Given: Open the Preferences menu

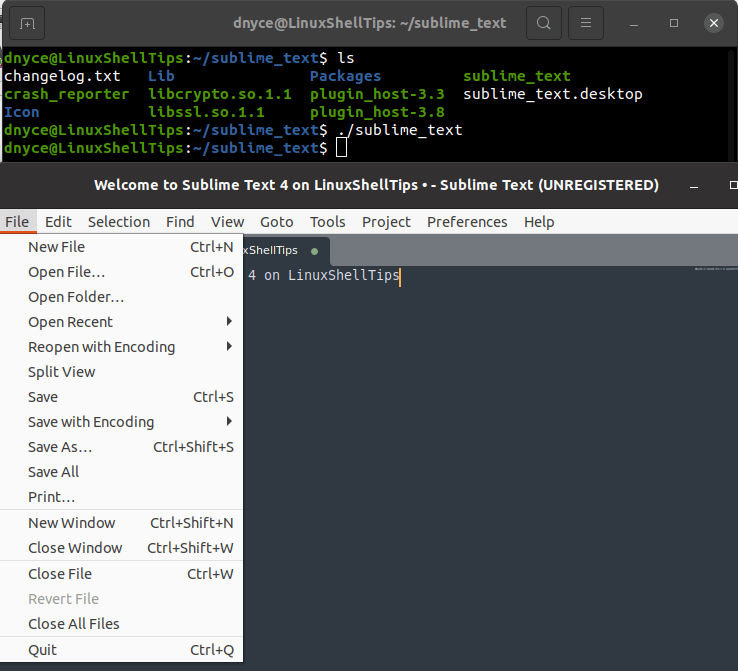Looking at the screenshot, I should [x=467, y=222].
